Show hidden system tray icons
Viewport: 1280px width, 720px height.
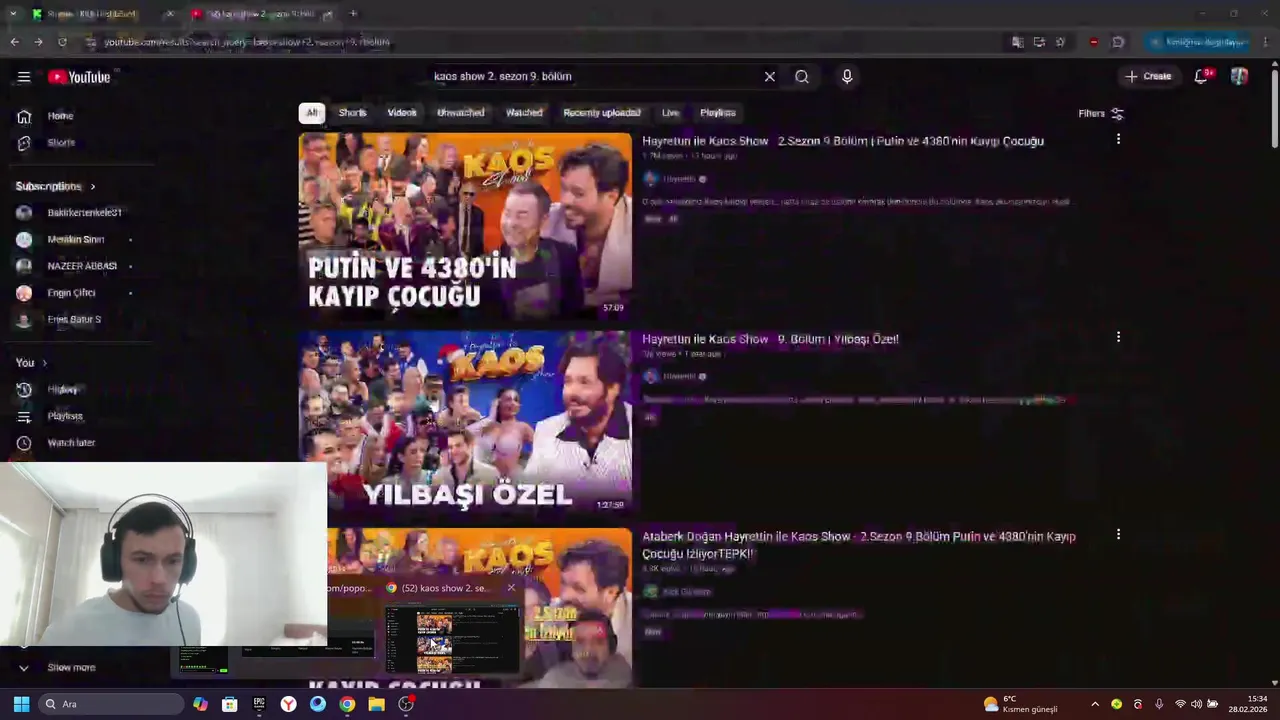(1095, 704)
